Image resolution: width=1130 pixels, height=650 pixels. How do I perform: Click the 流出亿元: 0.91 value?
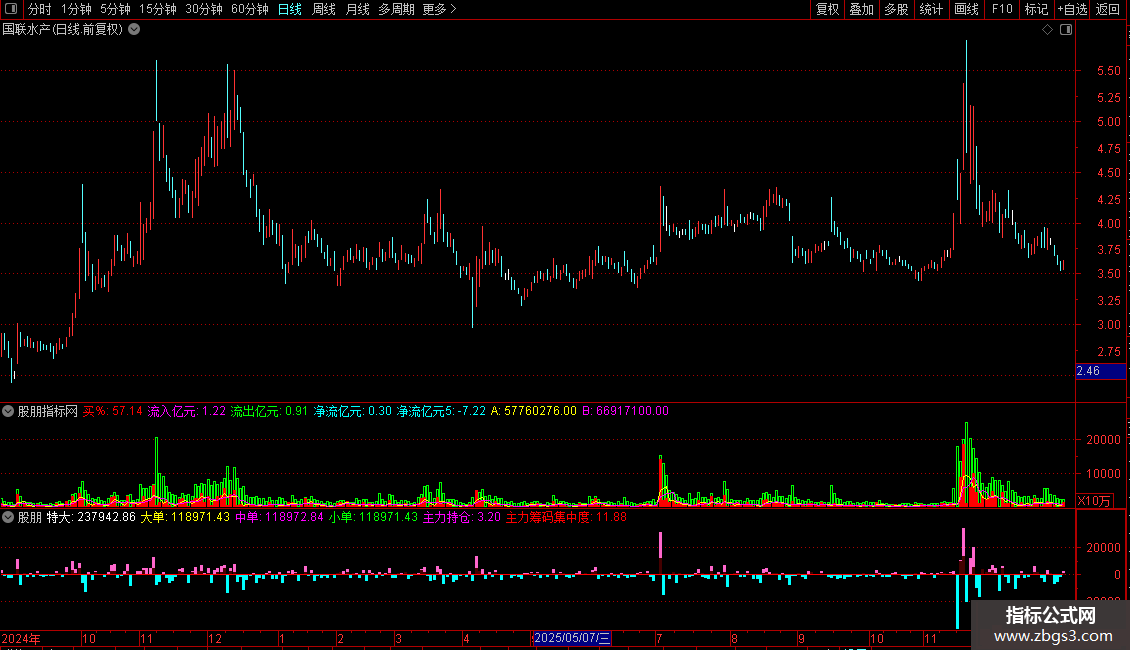[x=269, y=411]
